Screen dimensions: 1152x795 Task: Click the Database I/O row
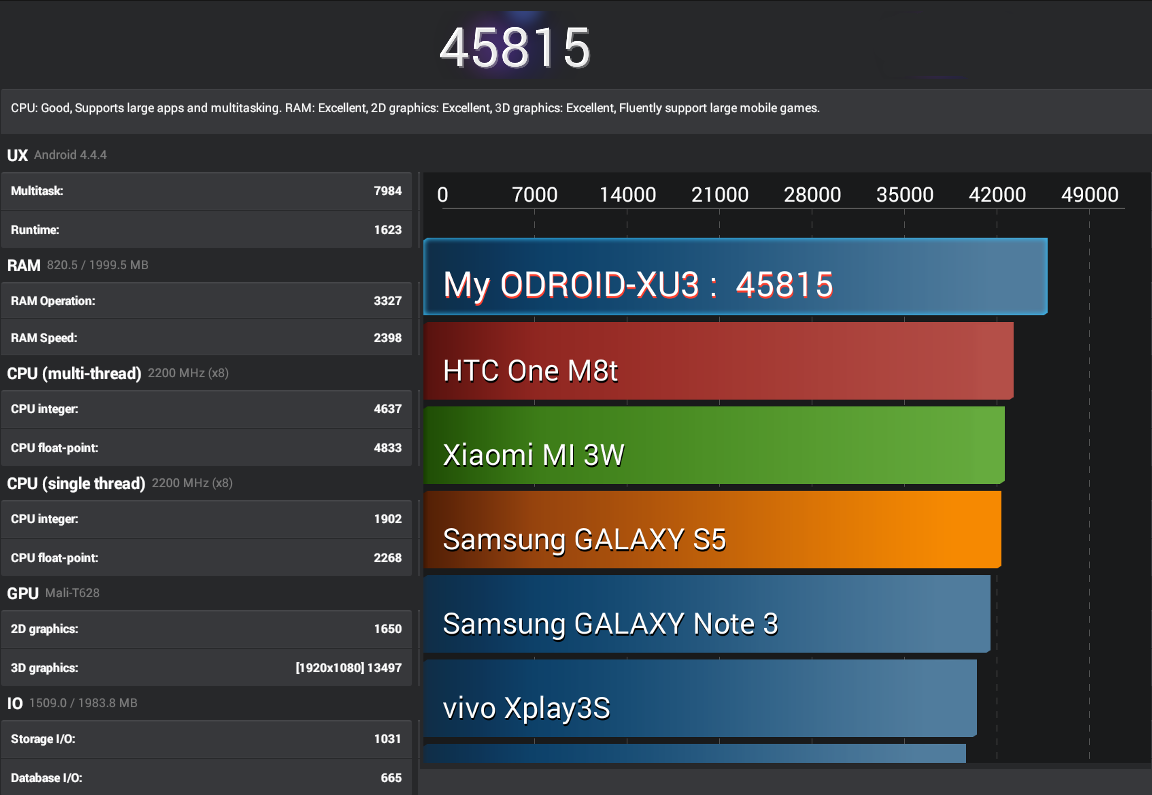tap(206, 777)
